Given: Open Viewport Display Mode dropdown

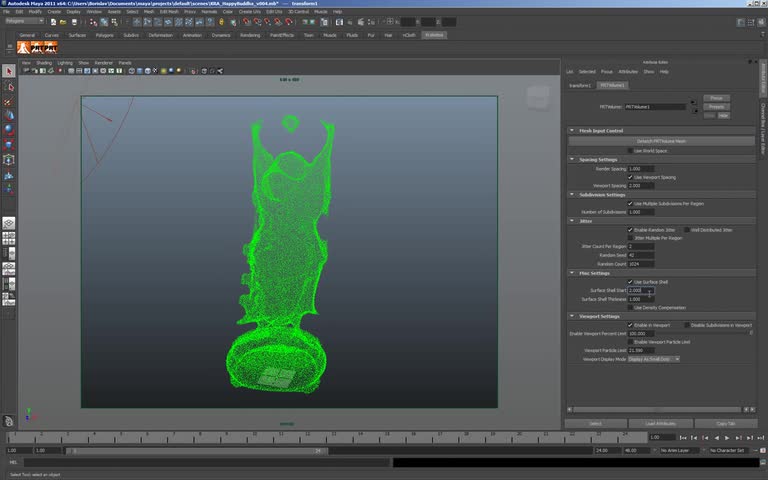Looking at the screenshot, I should pos(654,359).
